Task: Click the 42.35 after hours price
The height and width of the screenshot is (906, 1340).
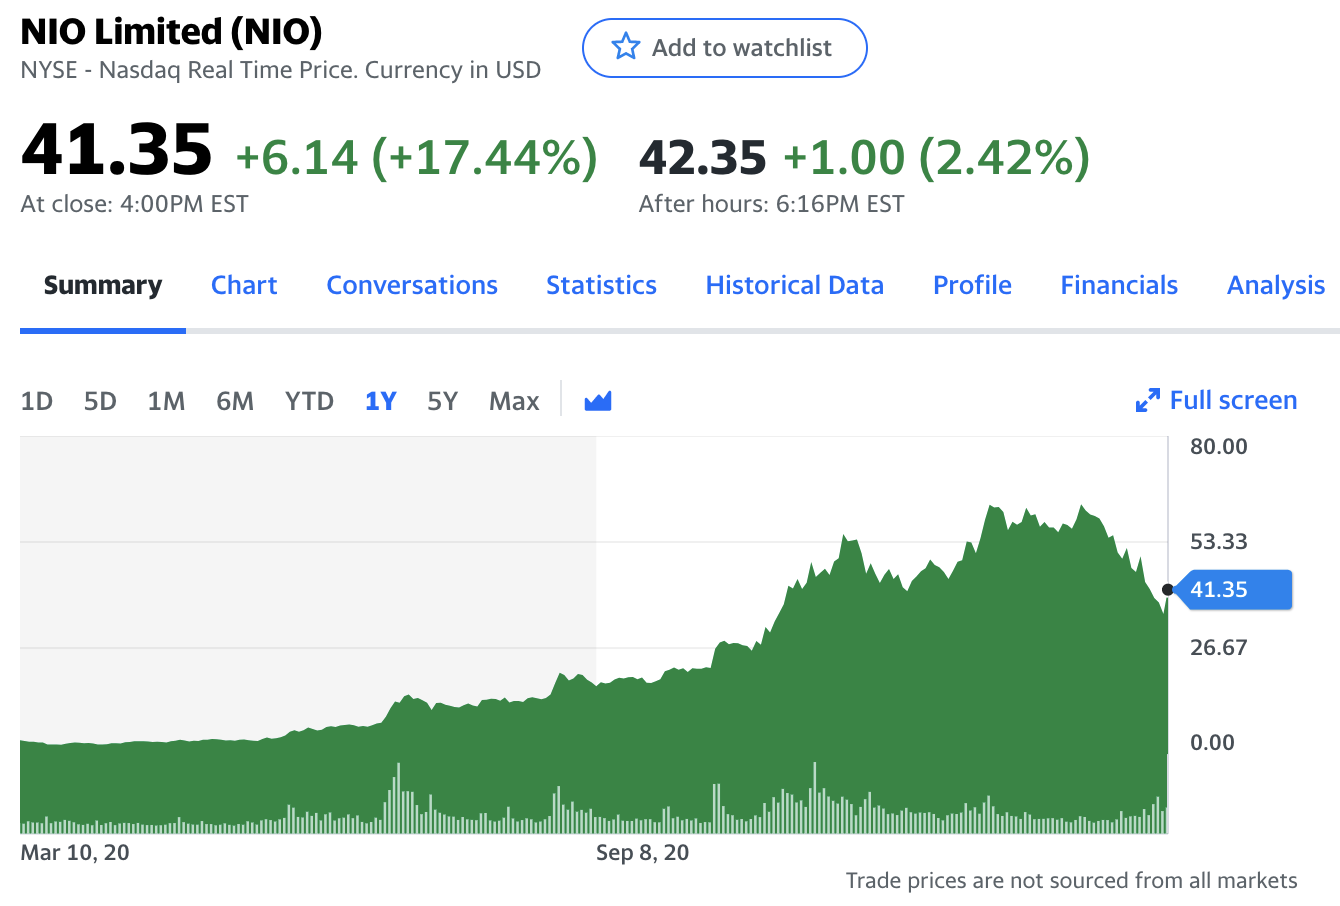Action: coord(702,157)
